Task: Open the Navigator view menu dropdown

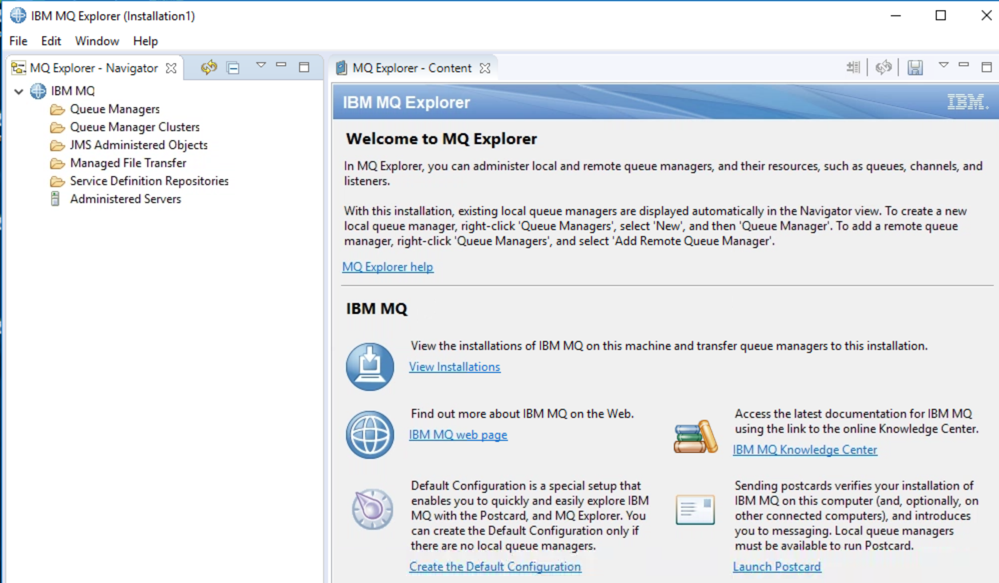Action: (261, 65)
